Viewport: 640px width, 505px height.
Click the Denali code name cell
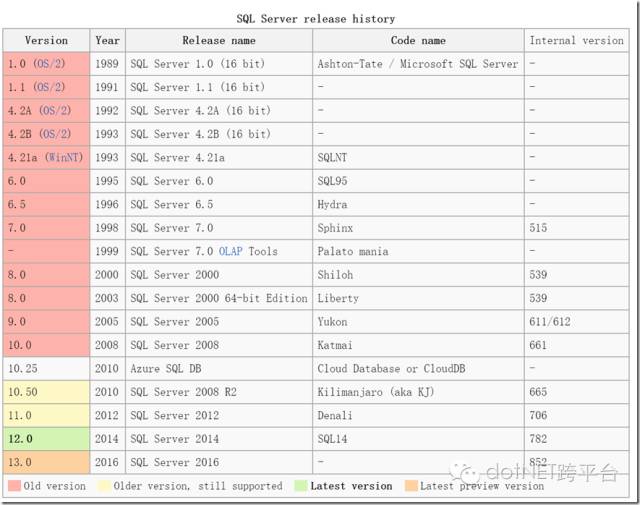(418, 415)
